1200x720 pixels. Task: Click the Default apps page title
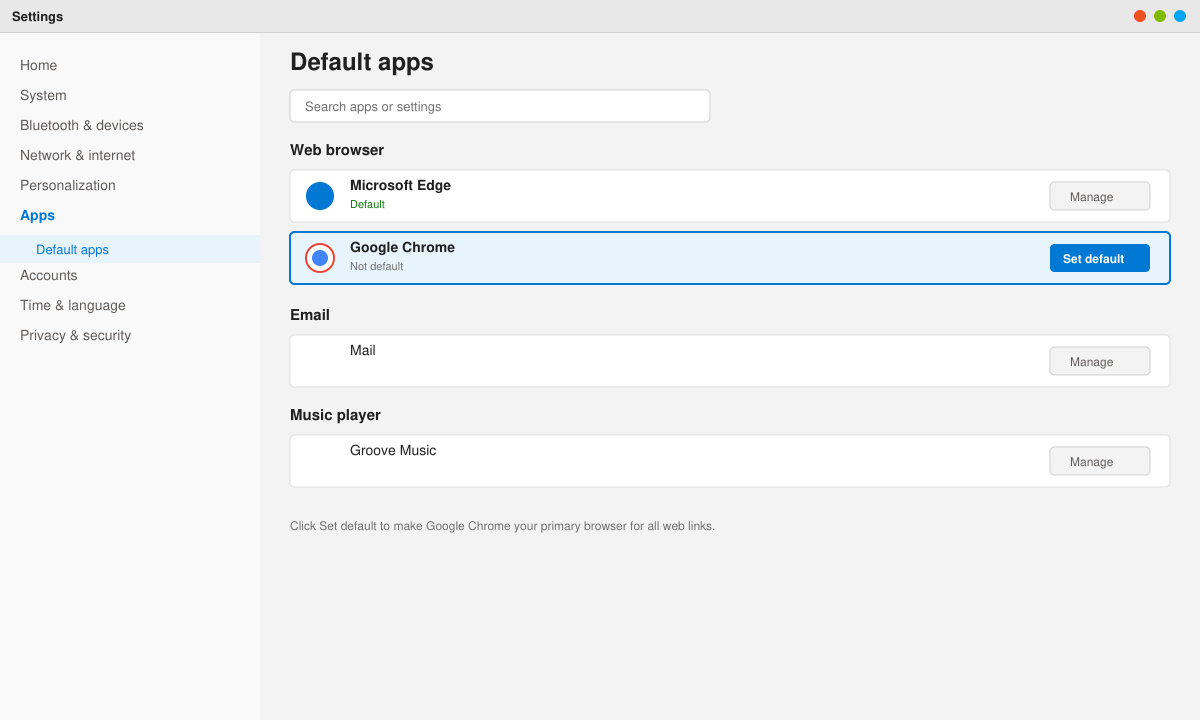pos(362,62)
